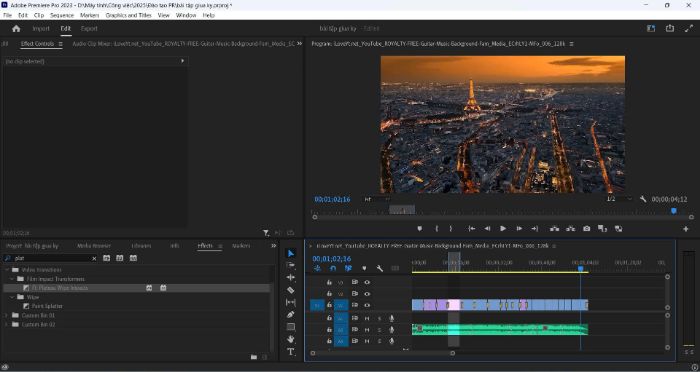
Task: Export frame with camera icon
Action: pyautogui.click(x=587, y=229)
